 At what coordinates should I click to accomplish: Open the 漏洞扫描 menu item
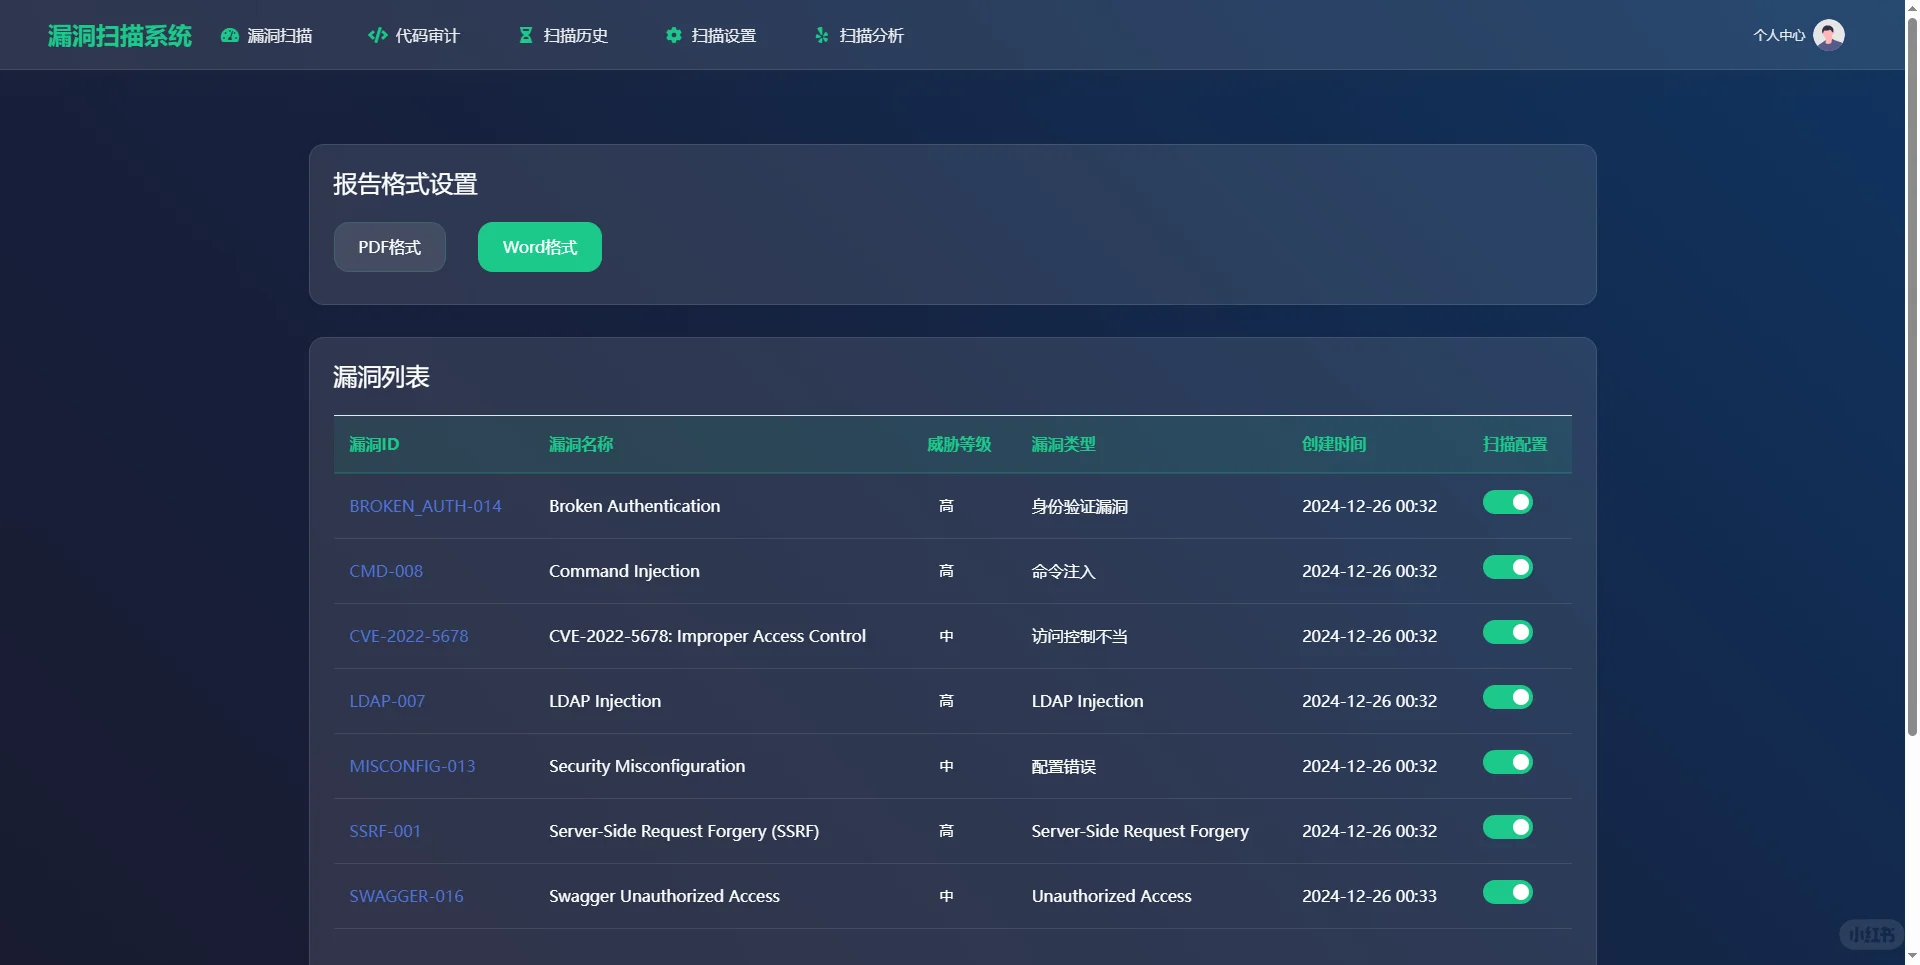coord(267,35)
